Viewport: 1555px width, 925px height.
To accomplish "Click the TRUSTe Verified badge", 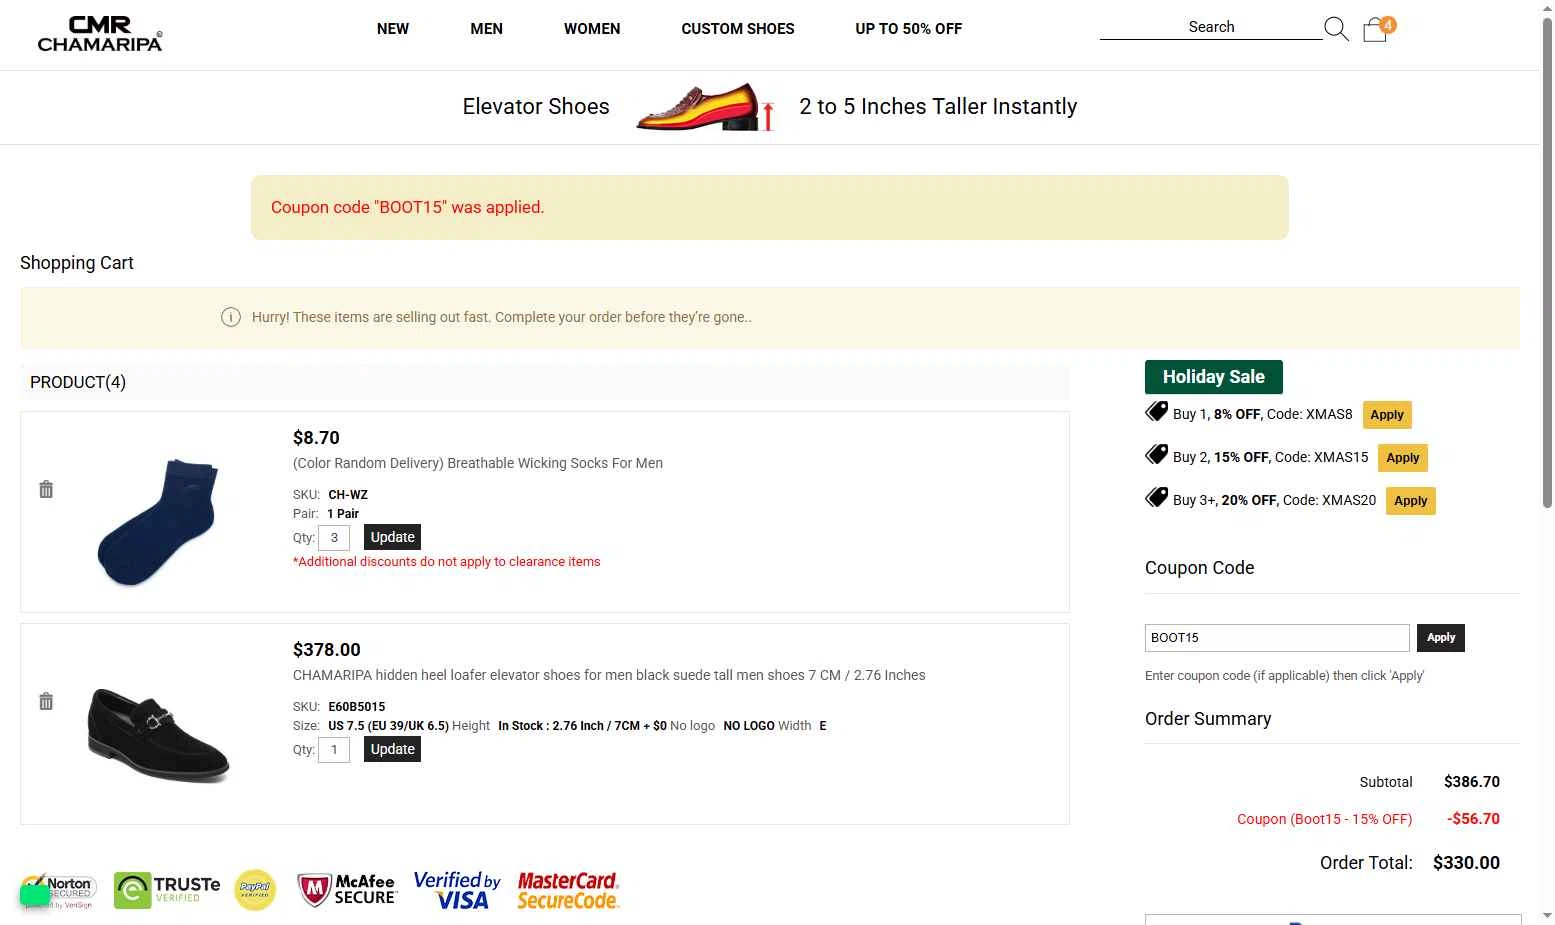I will coord(167,890).
